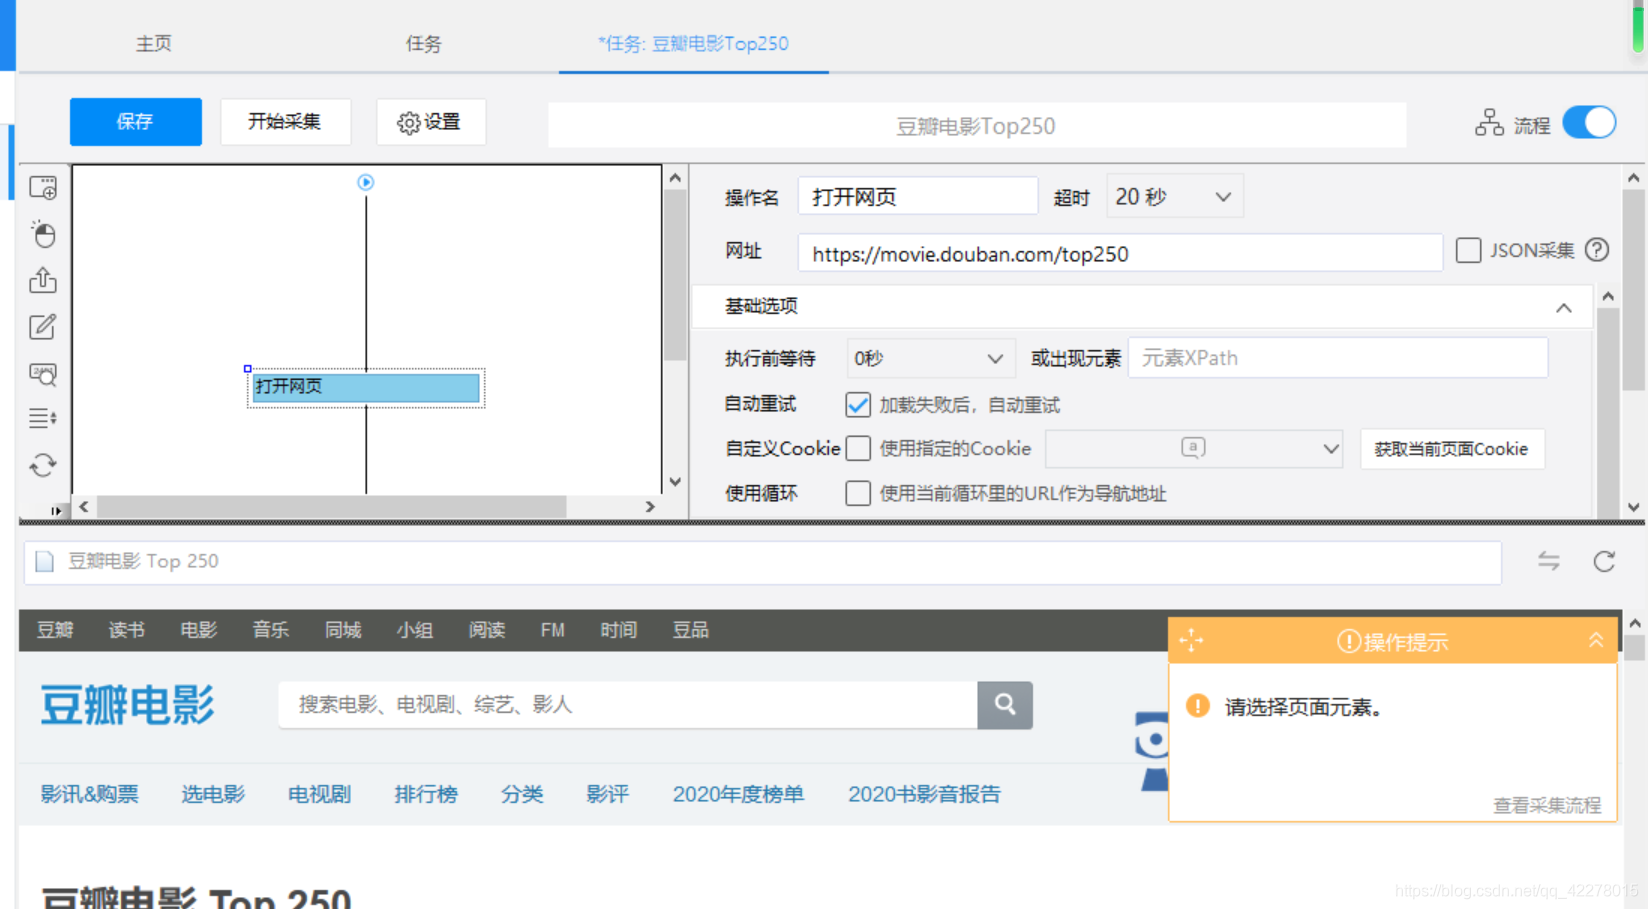Open FM in Douban top navigation

tap(553, 630)
